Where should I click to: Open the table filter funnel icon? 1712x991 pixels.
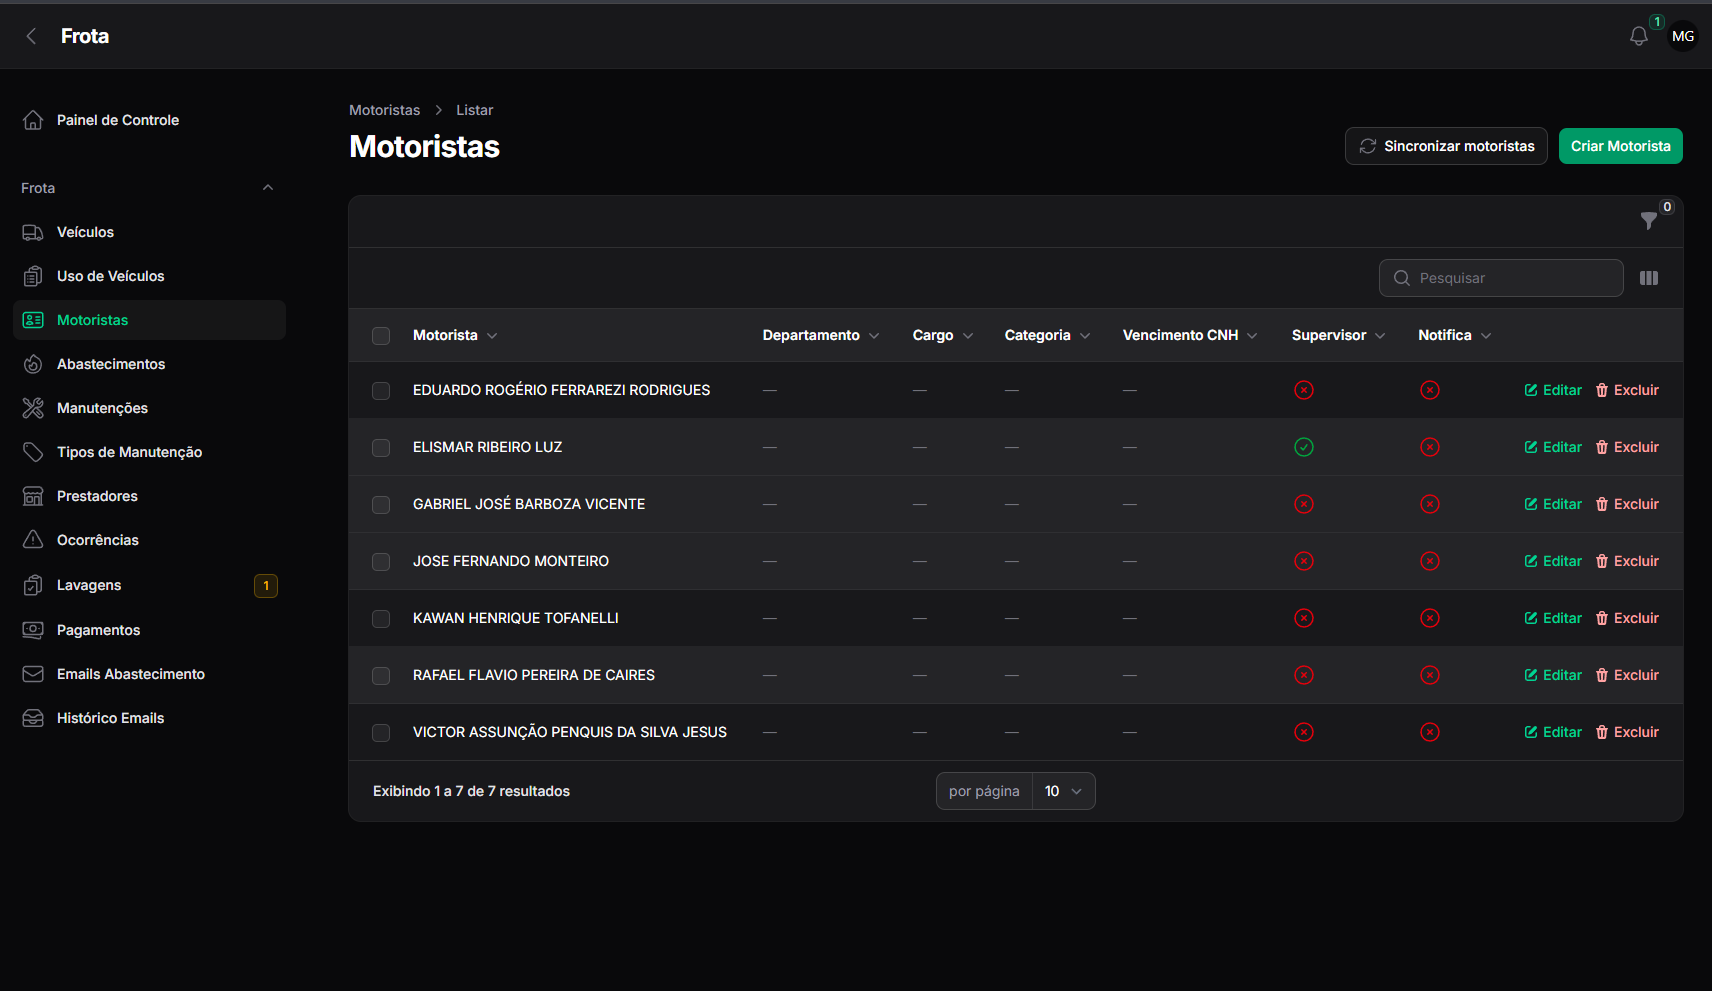1649,220
